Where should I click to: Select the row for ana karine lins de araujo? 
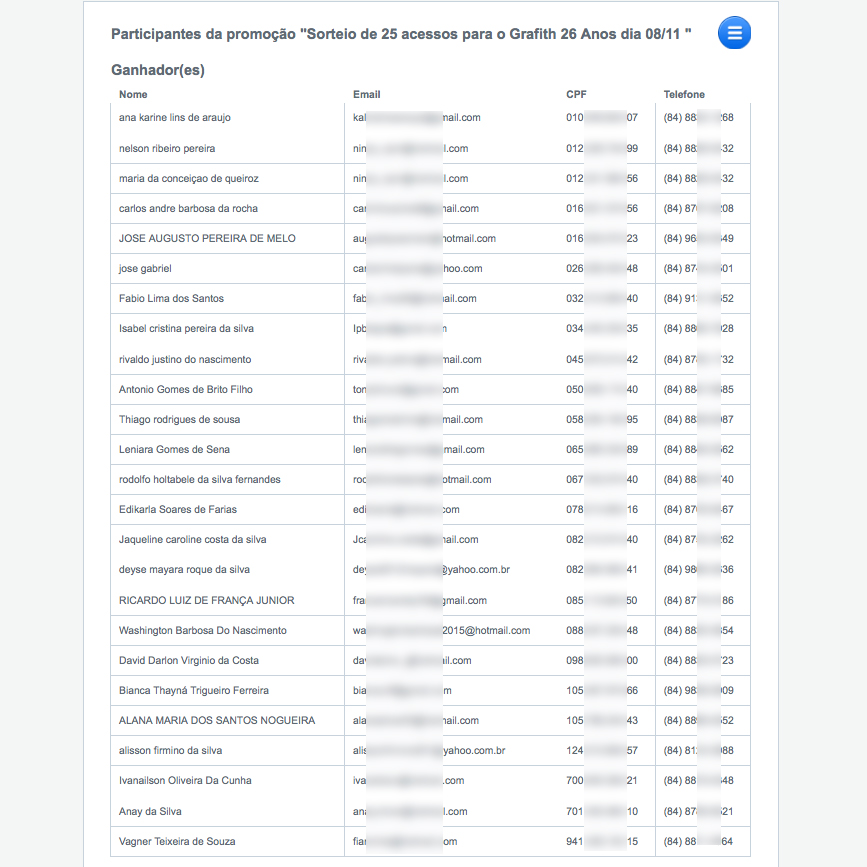point(175,118)
